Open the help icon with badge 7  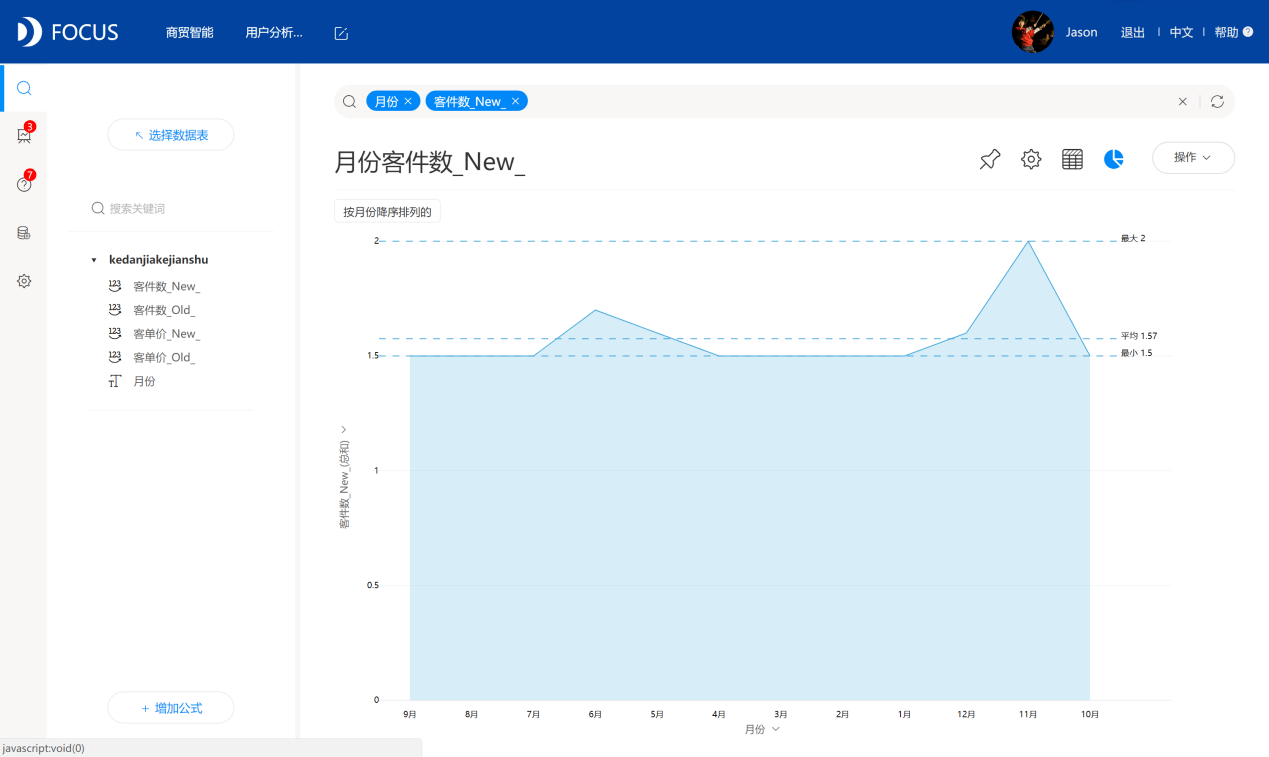pyautogui.click(x=24, y=184)
